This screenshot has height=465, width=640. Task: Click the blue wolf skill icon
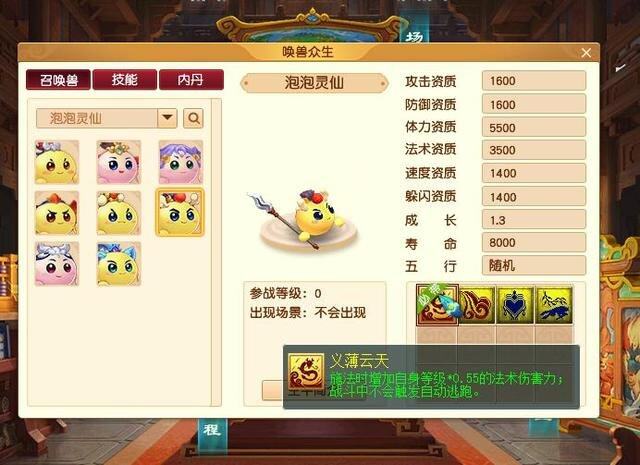(x=554, y=305)
